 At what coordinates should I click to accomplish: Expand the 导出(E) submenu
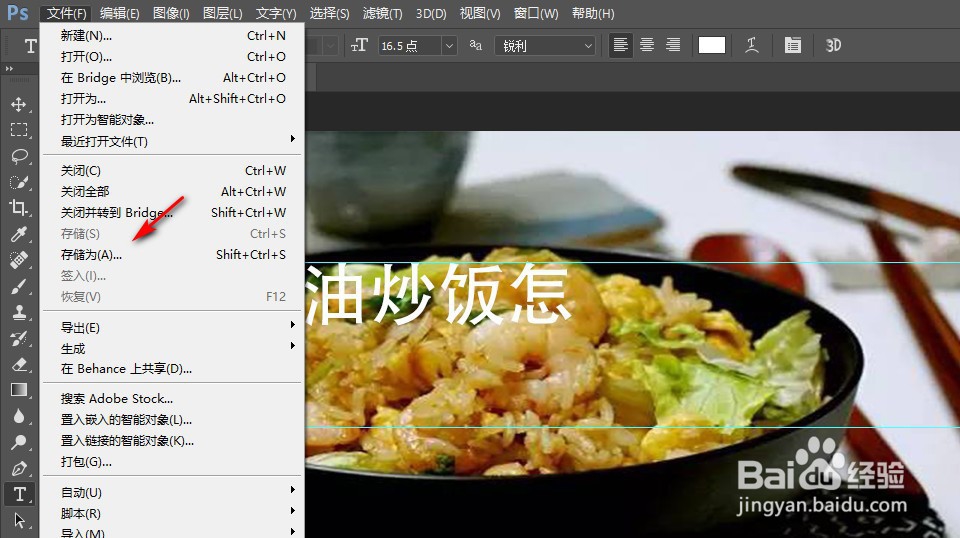click(x=171, y=327)
